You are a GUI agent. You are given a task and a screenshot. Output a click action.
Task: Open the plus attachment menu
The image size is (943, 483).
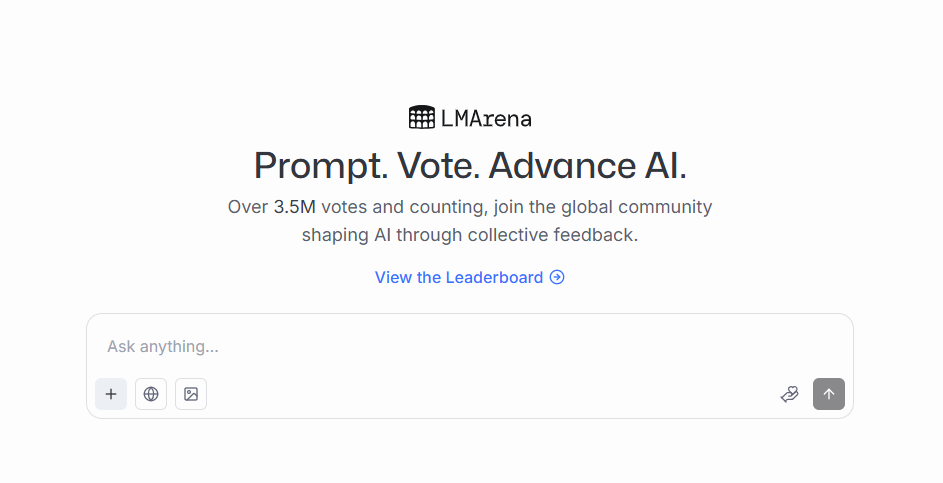tap(111, 394)
